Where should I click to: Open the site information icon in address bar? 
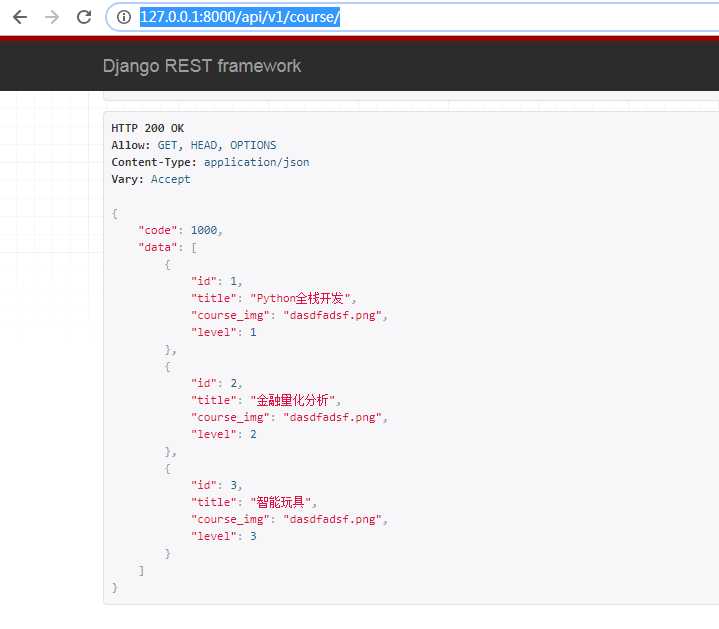[123, 17]
